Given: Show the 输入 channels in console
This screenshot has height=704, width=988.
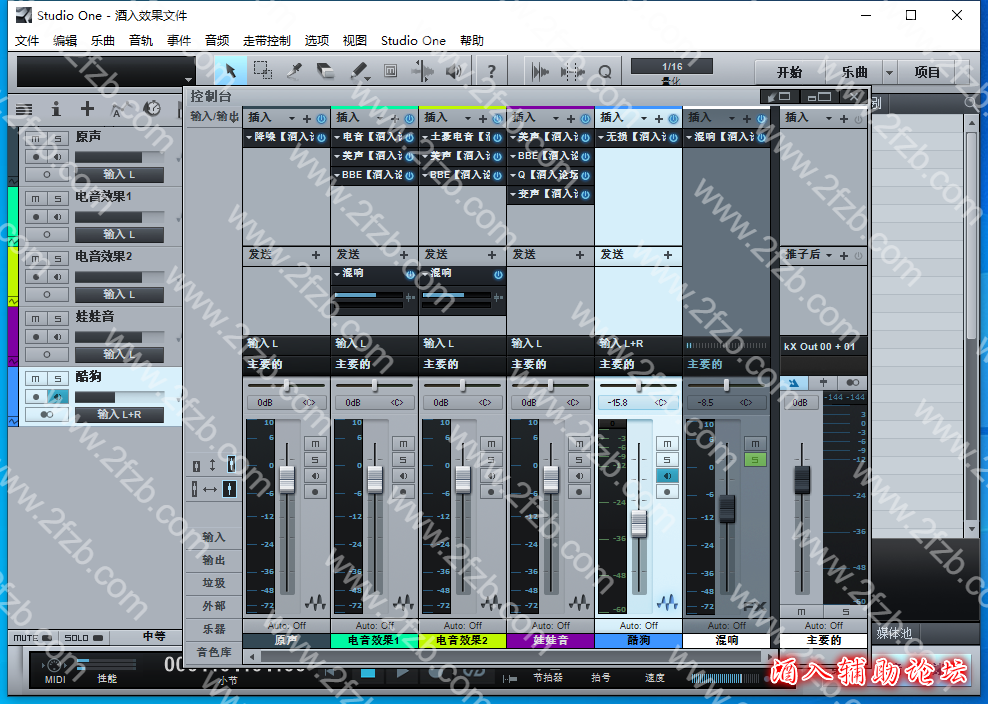Looking at the screenshot, I should pyautogui.click(x=214, y=537).
